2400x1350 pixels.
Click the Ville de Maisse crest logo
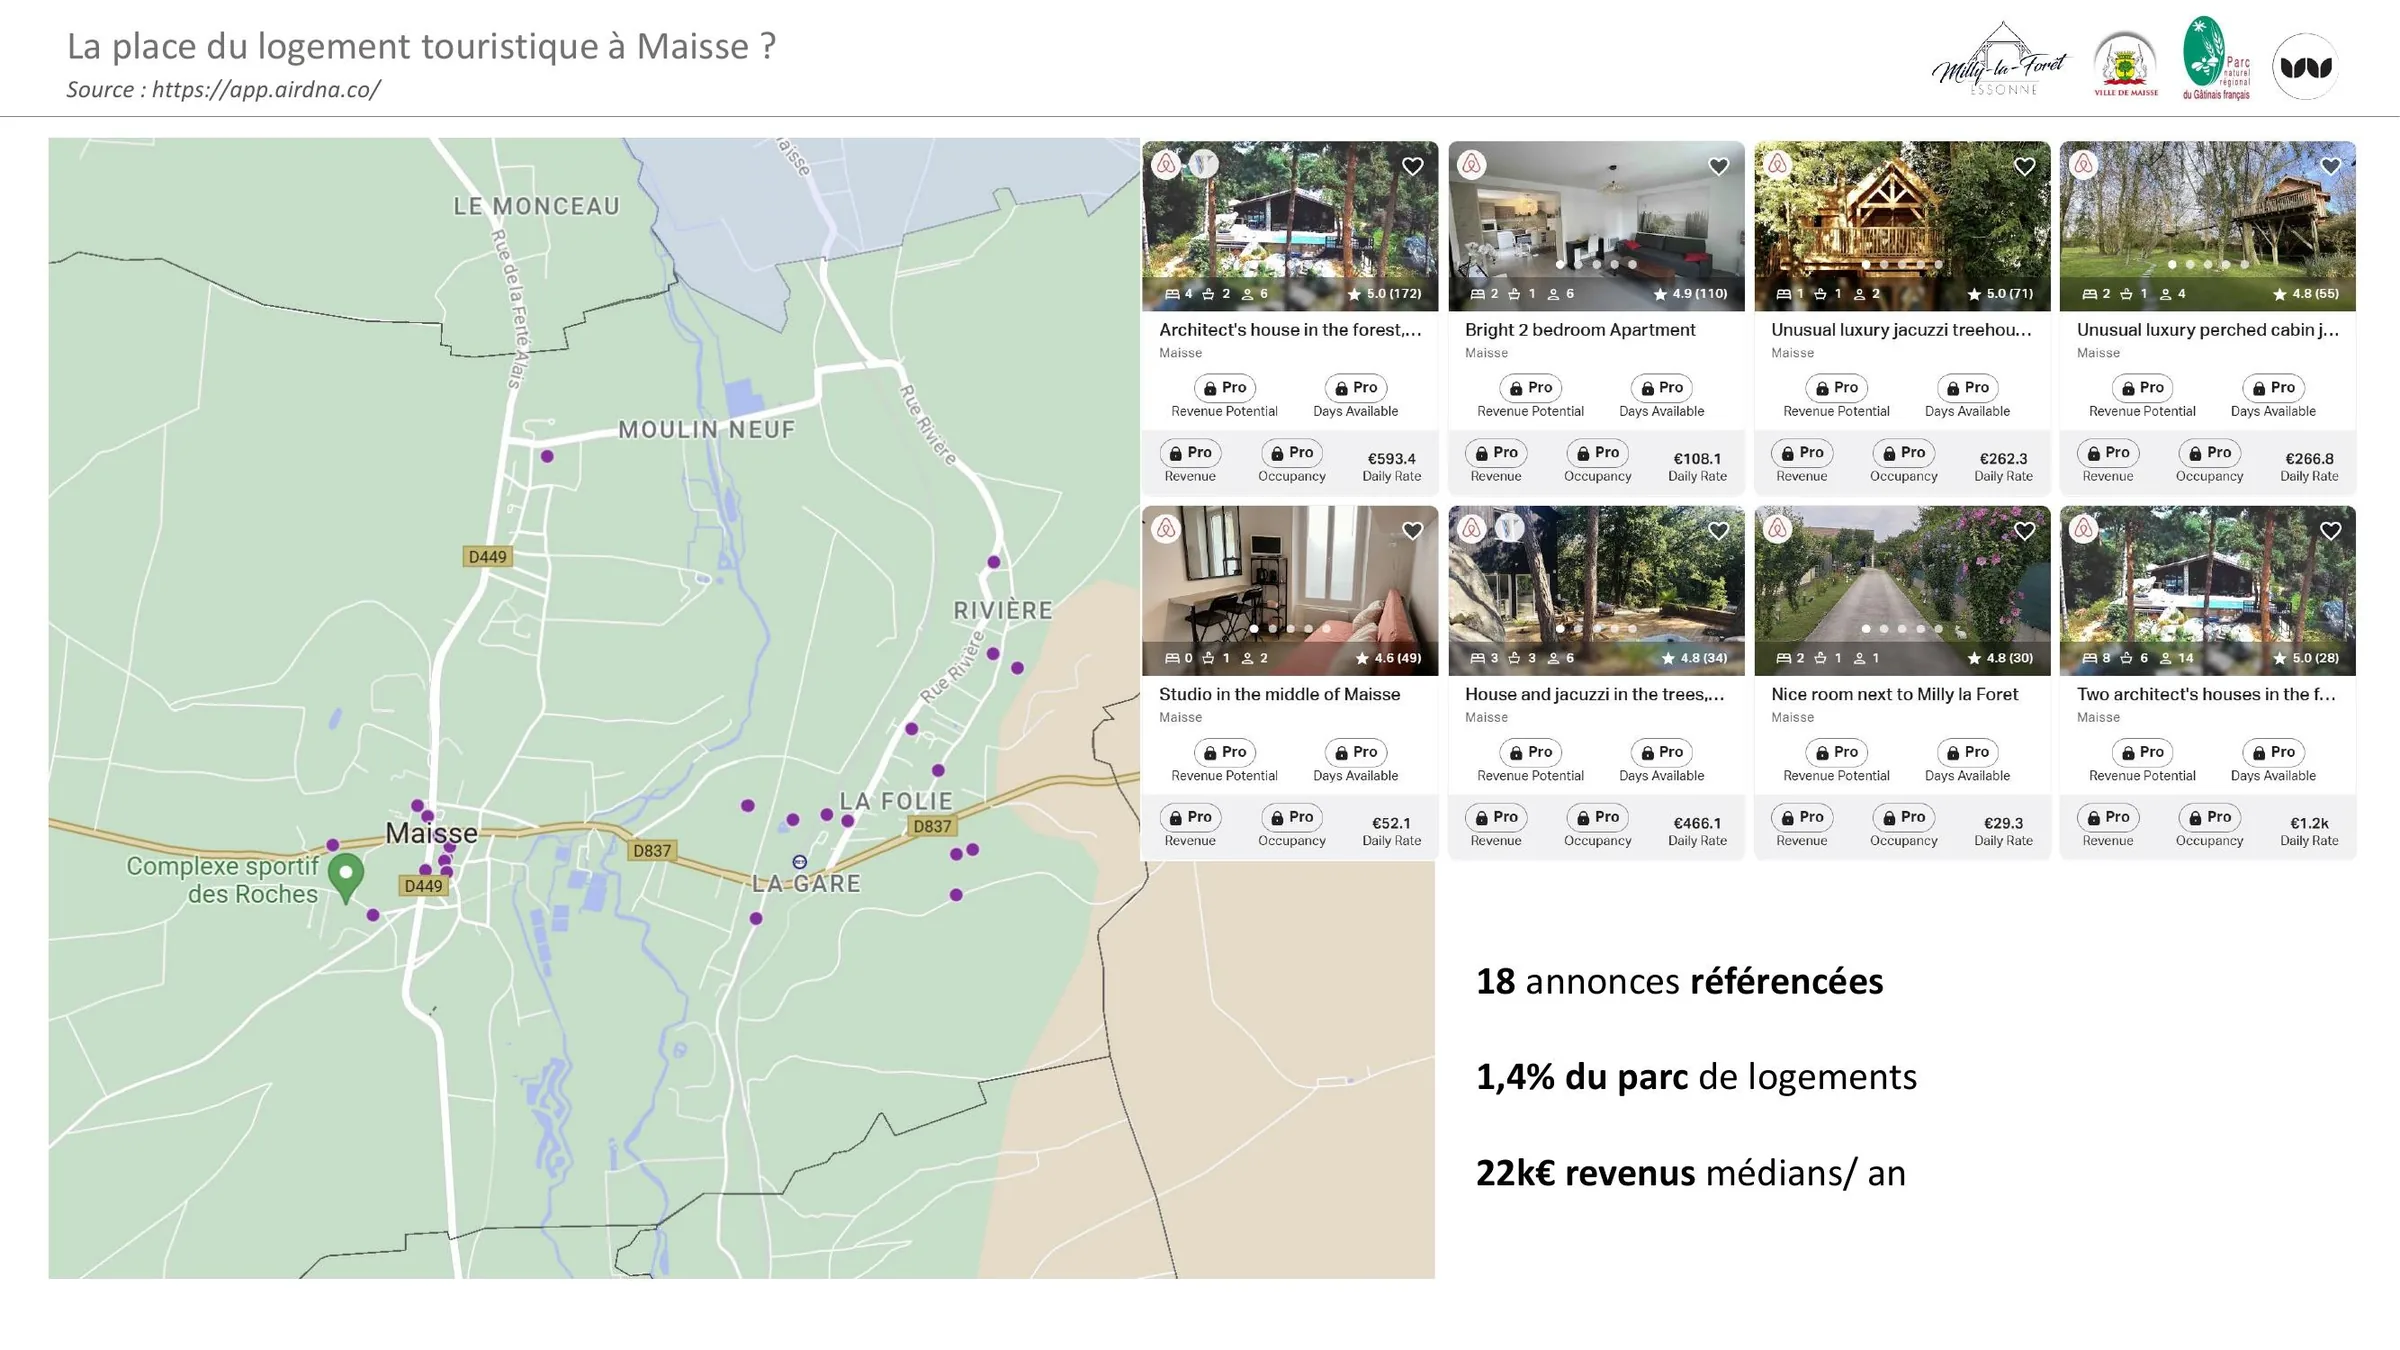pos(2126,64)
